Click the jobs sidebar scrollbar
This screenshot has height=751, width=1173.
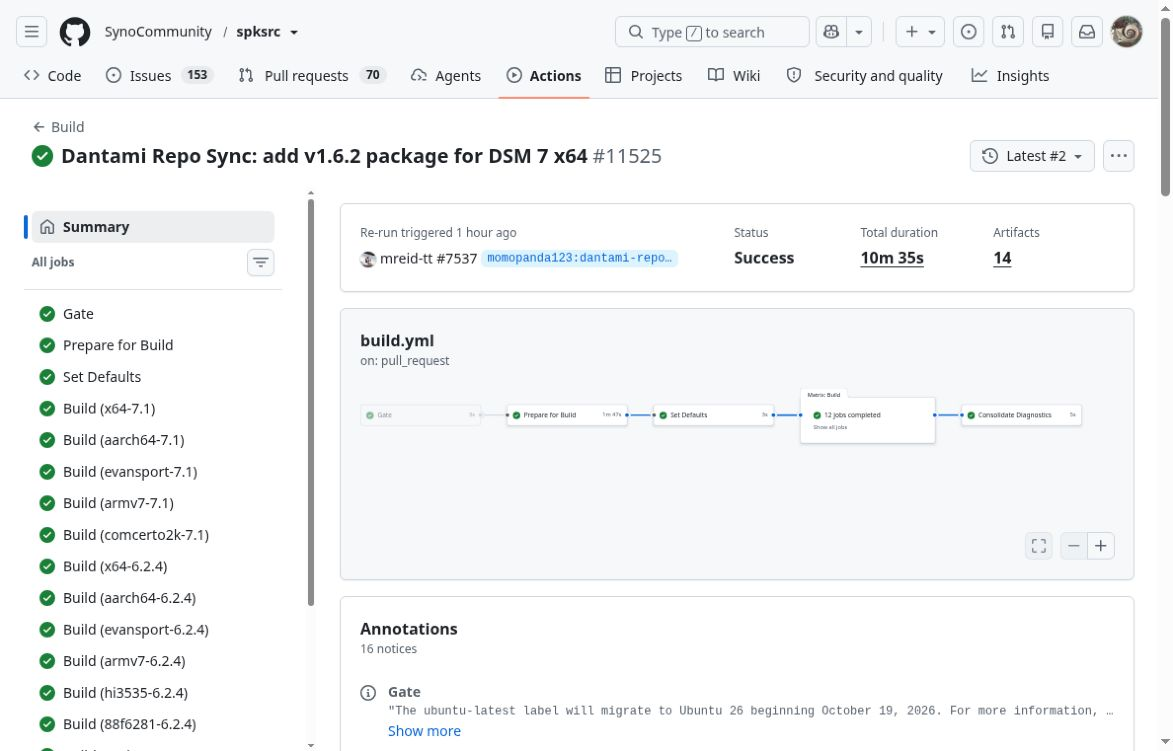click(x=310, y=402)
